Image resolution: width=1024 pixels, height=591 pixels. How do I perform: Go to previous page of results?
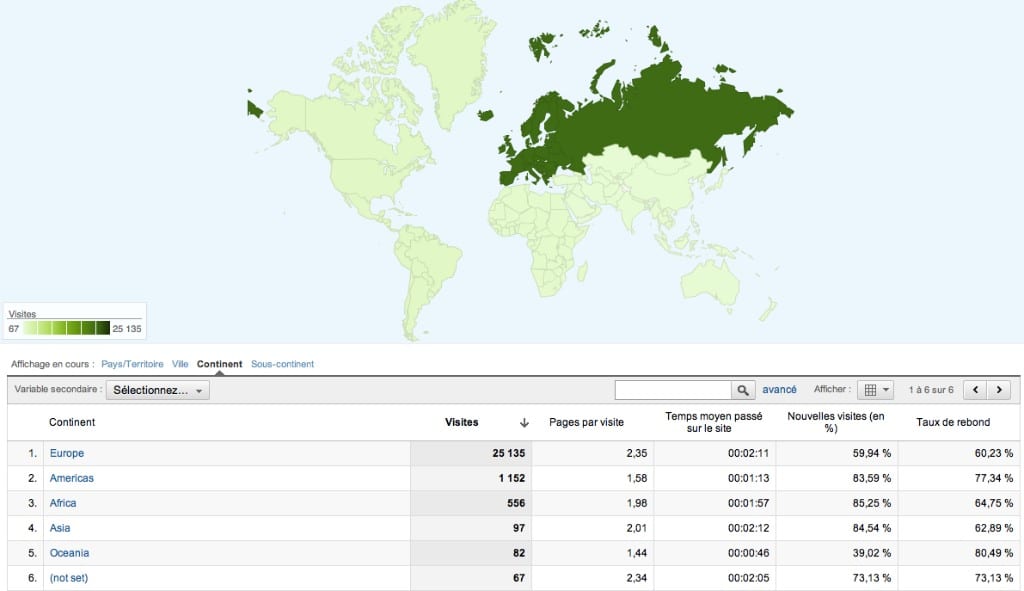975,390
